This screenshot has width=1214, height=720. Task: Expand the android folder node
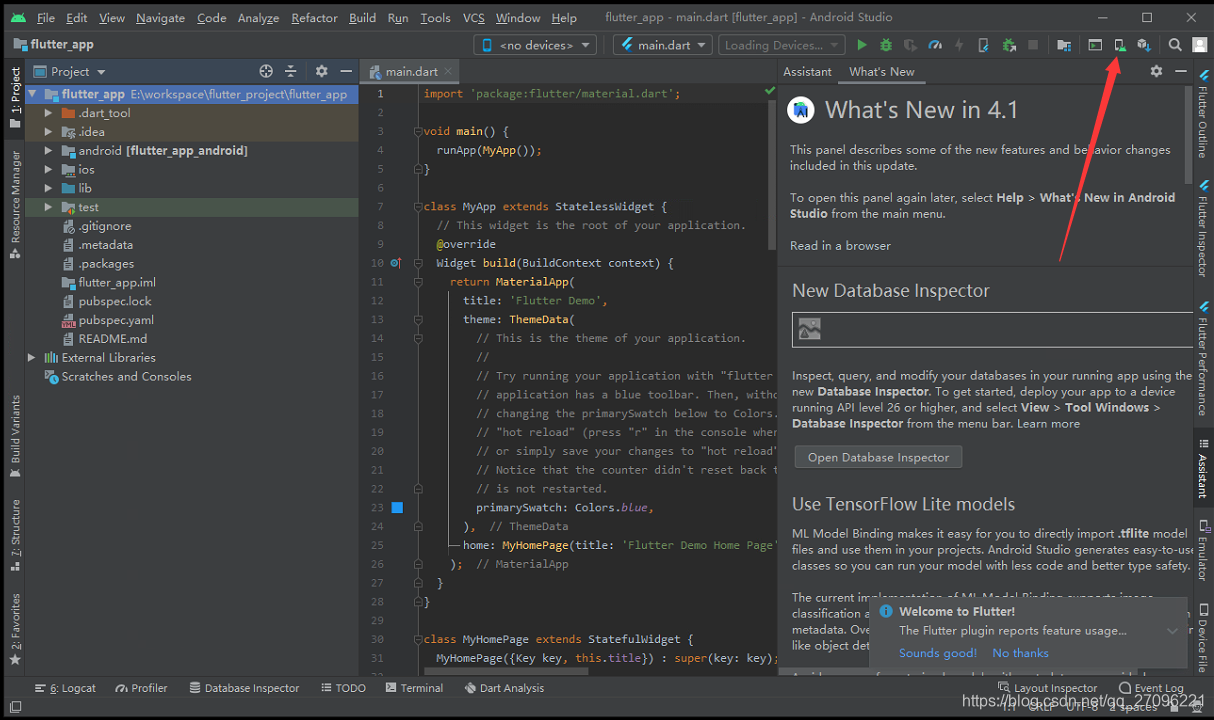click(x=48, y=151)
